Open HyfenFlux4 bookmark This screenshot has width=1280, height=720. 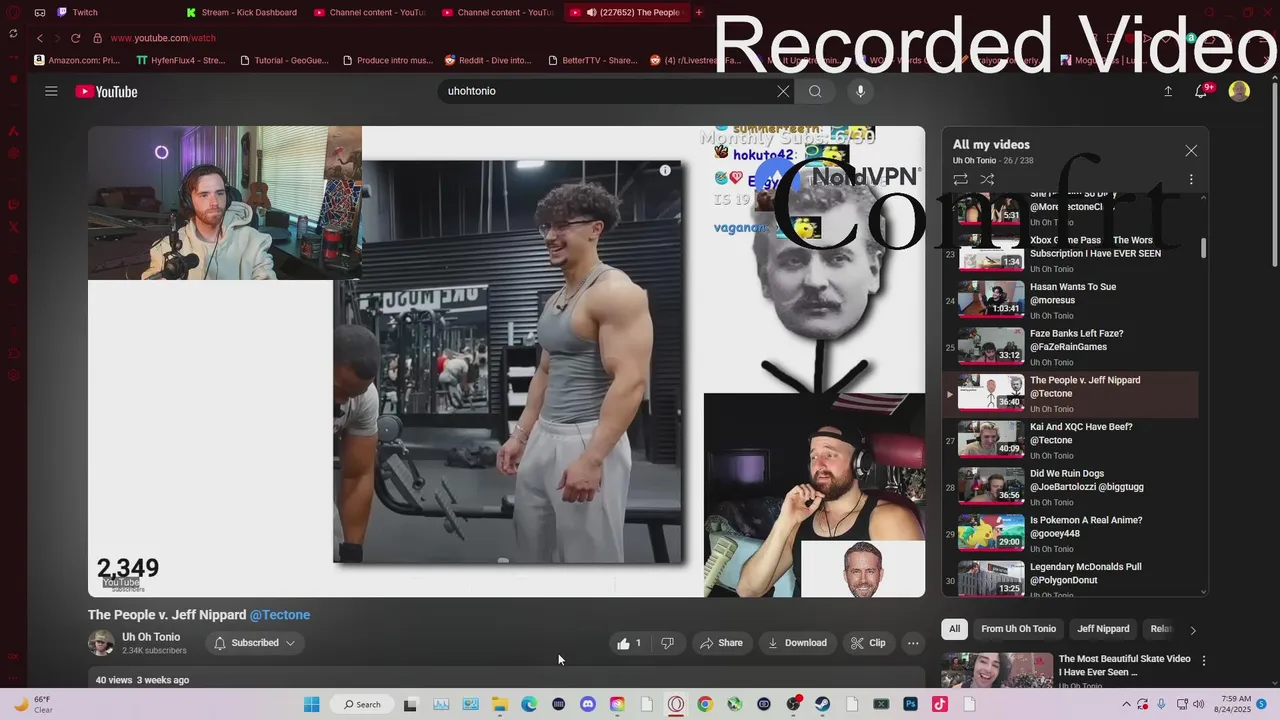point(182,60)
